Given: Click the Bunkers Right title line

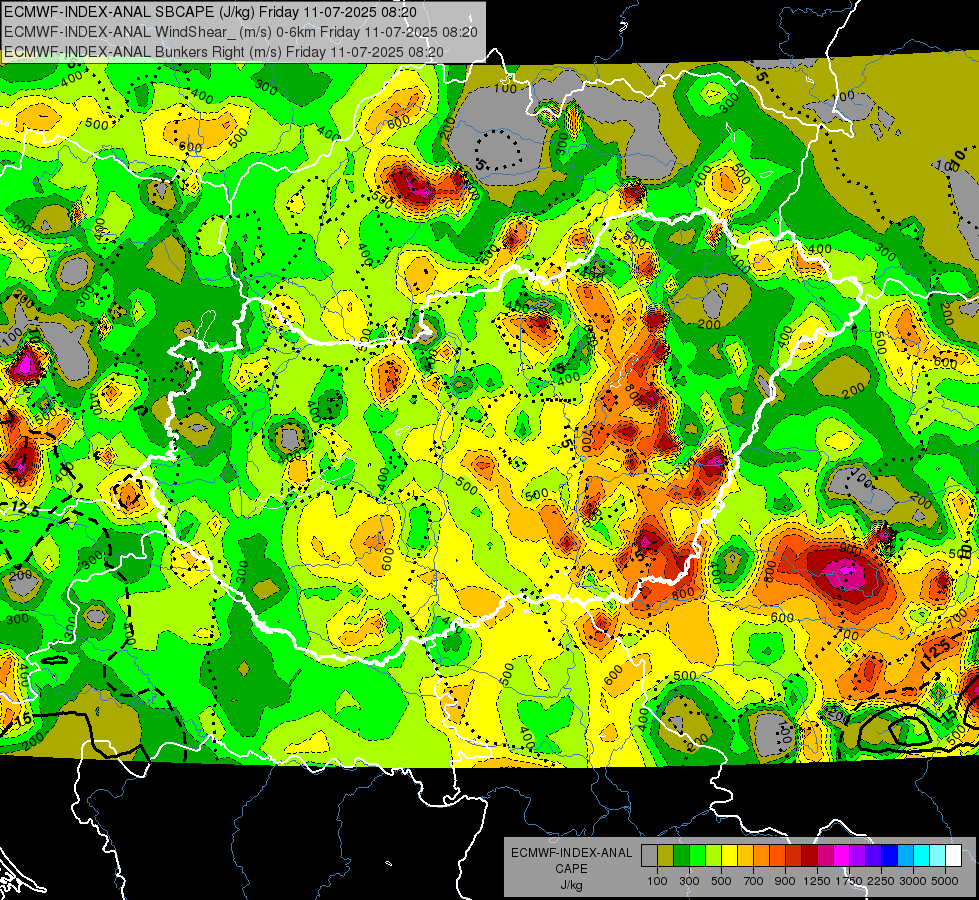Looking at the screenshot, I should [x=224, y=52].
